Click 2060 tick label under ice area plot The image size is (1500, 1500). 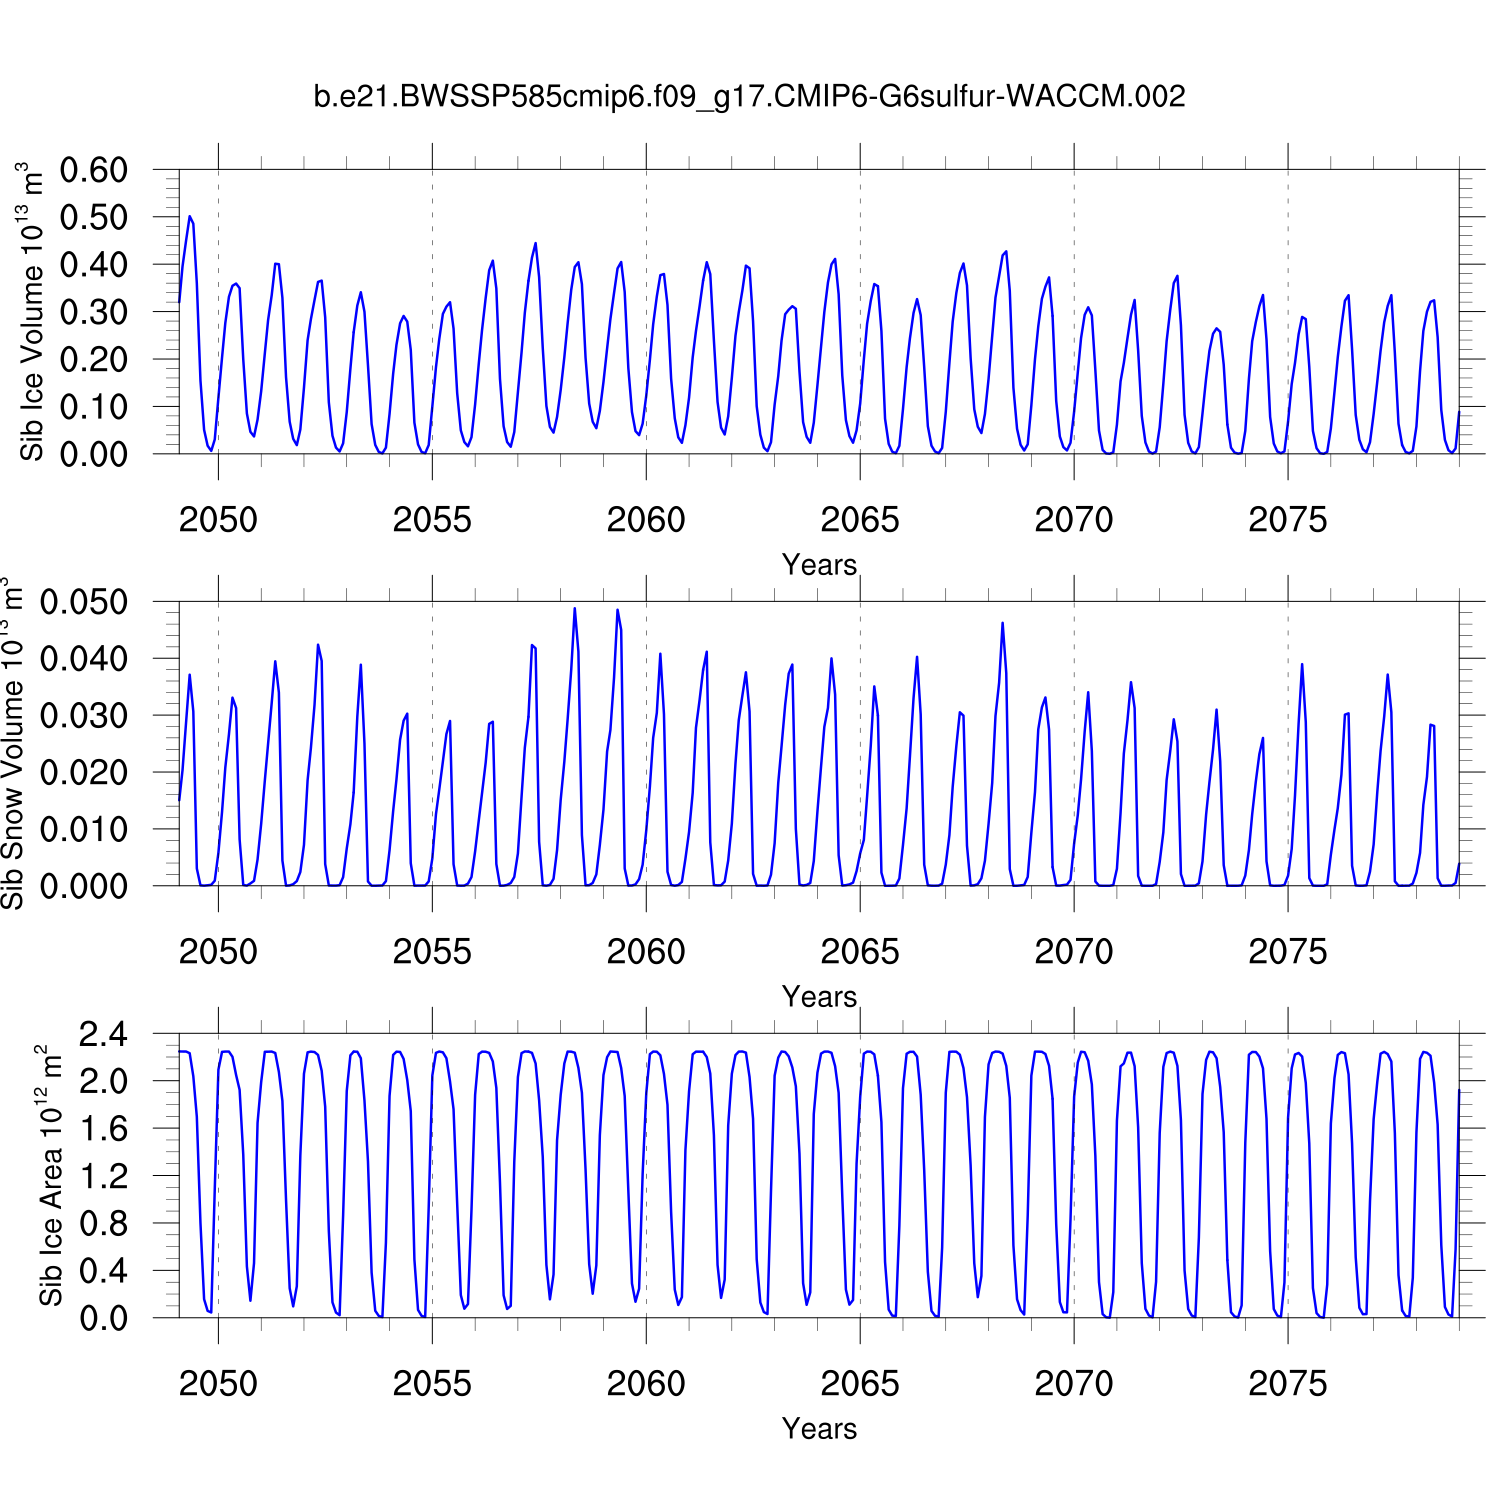pos(646,1384)
